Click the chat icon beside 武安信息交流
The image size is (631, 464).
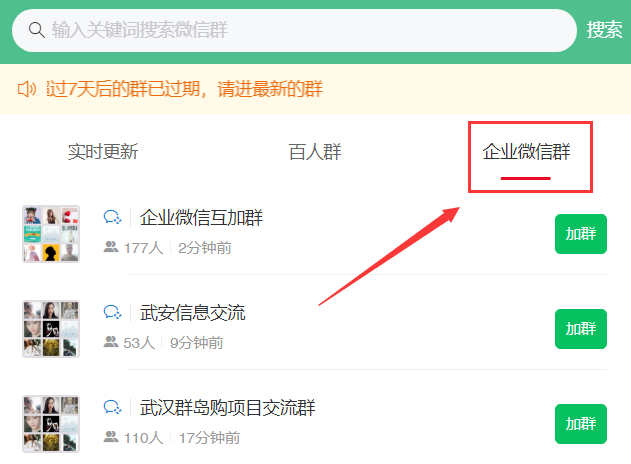(x=112, y=312)
